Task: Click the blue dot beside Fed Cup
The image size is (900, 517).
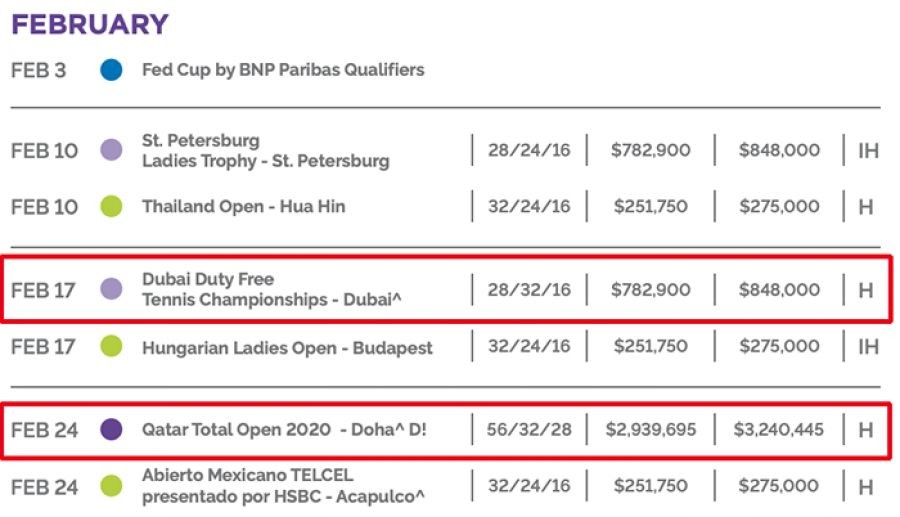Action: click(111, 70)
